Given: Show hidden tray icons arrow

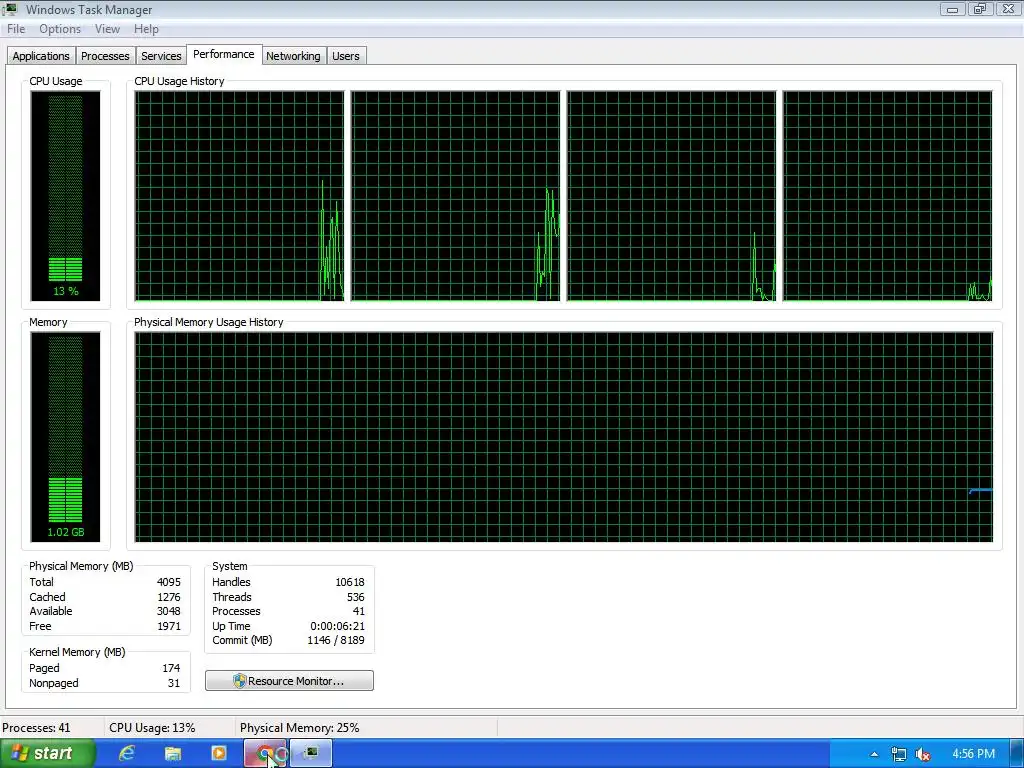Looking at the screenshot, I should coord(874,754).
